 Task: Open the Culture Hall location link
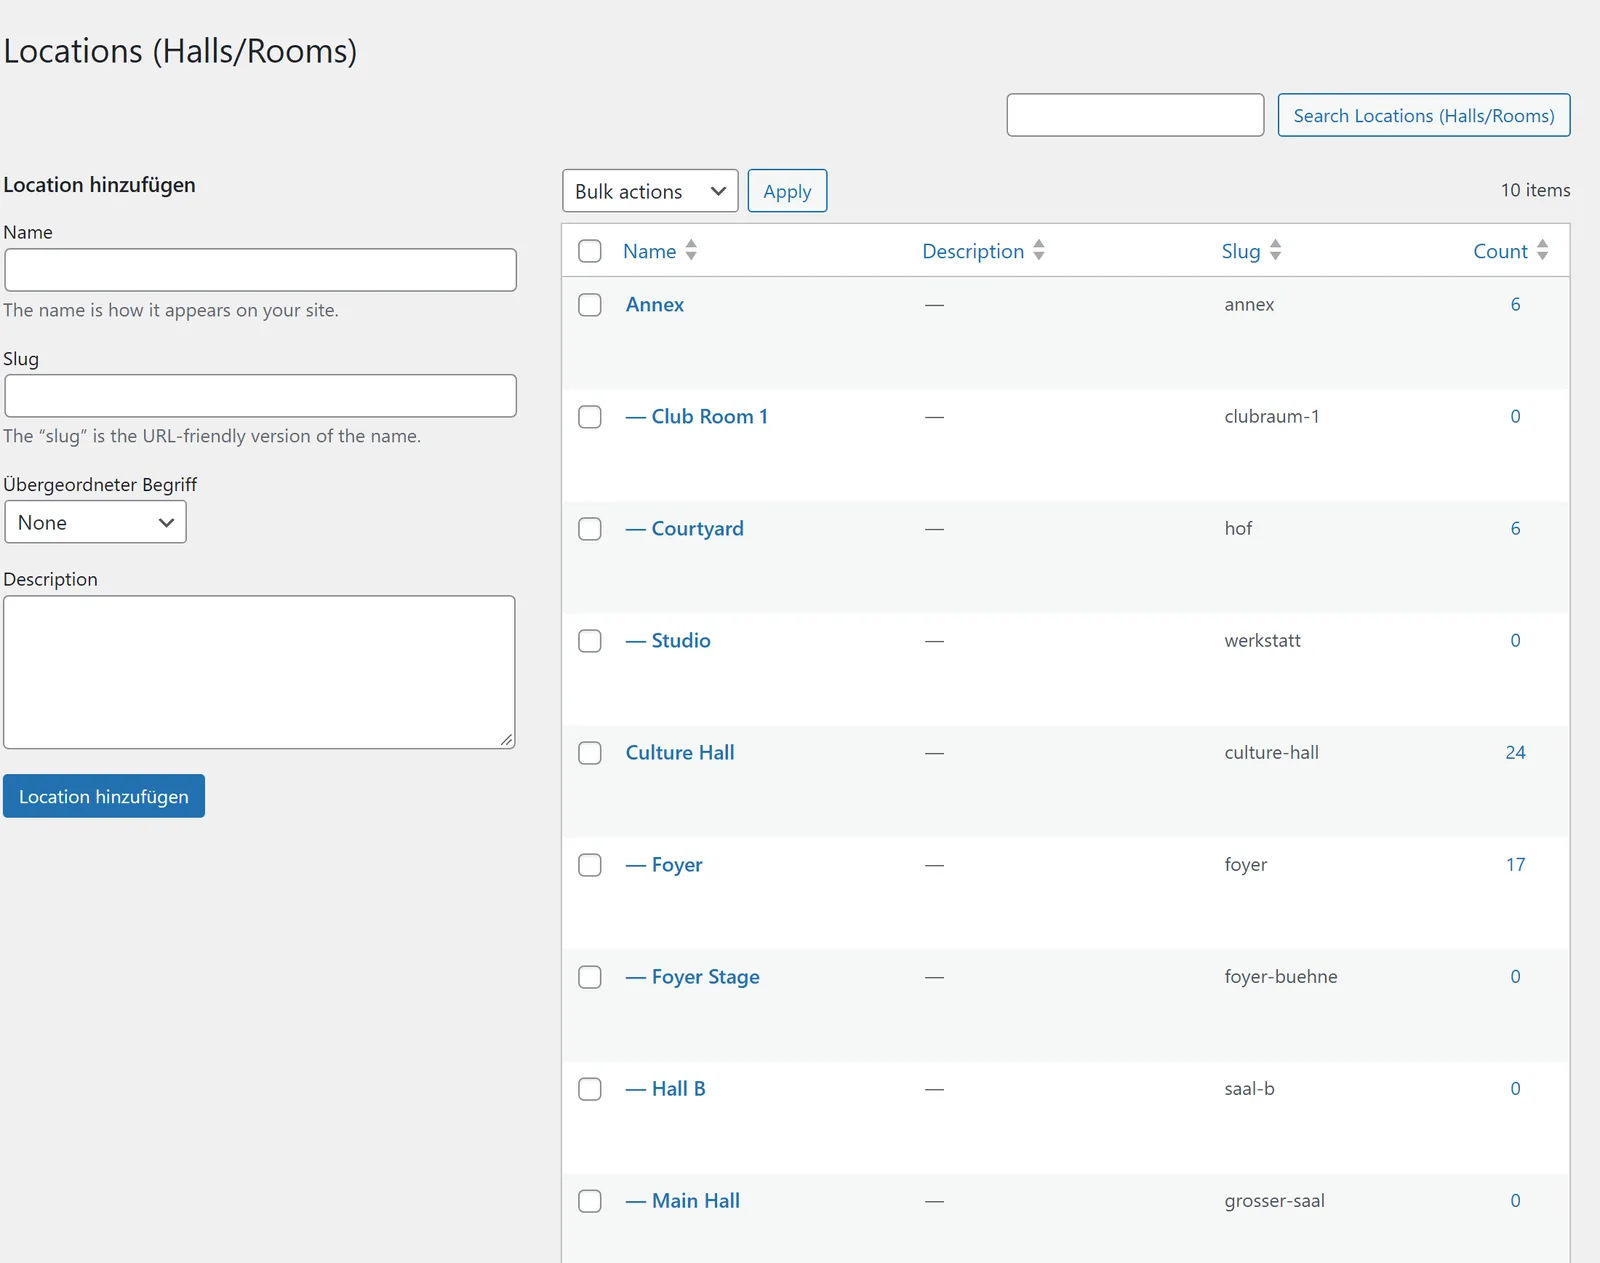(x=680, y=753)
